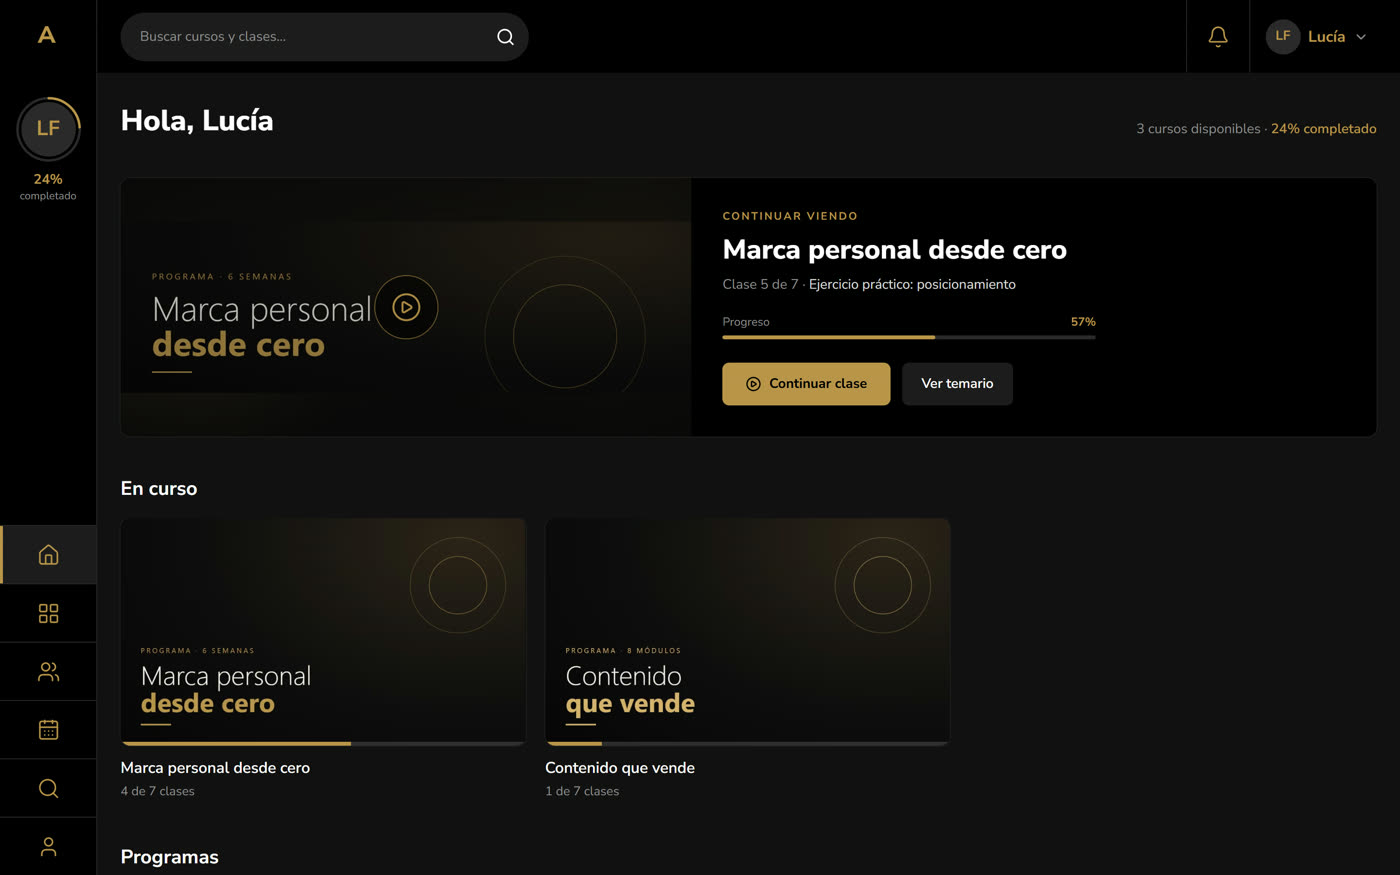
Task: Click the Continuar clase button
Action: pyautogui.click(x=806, y=384)
